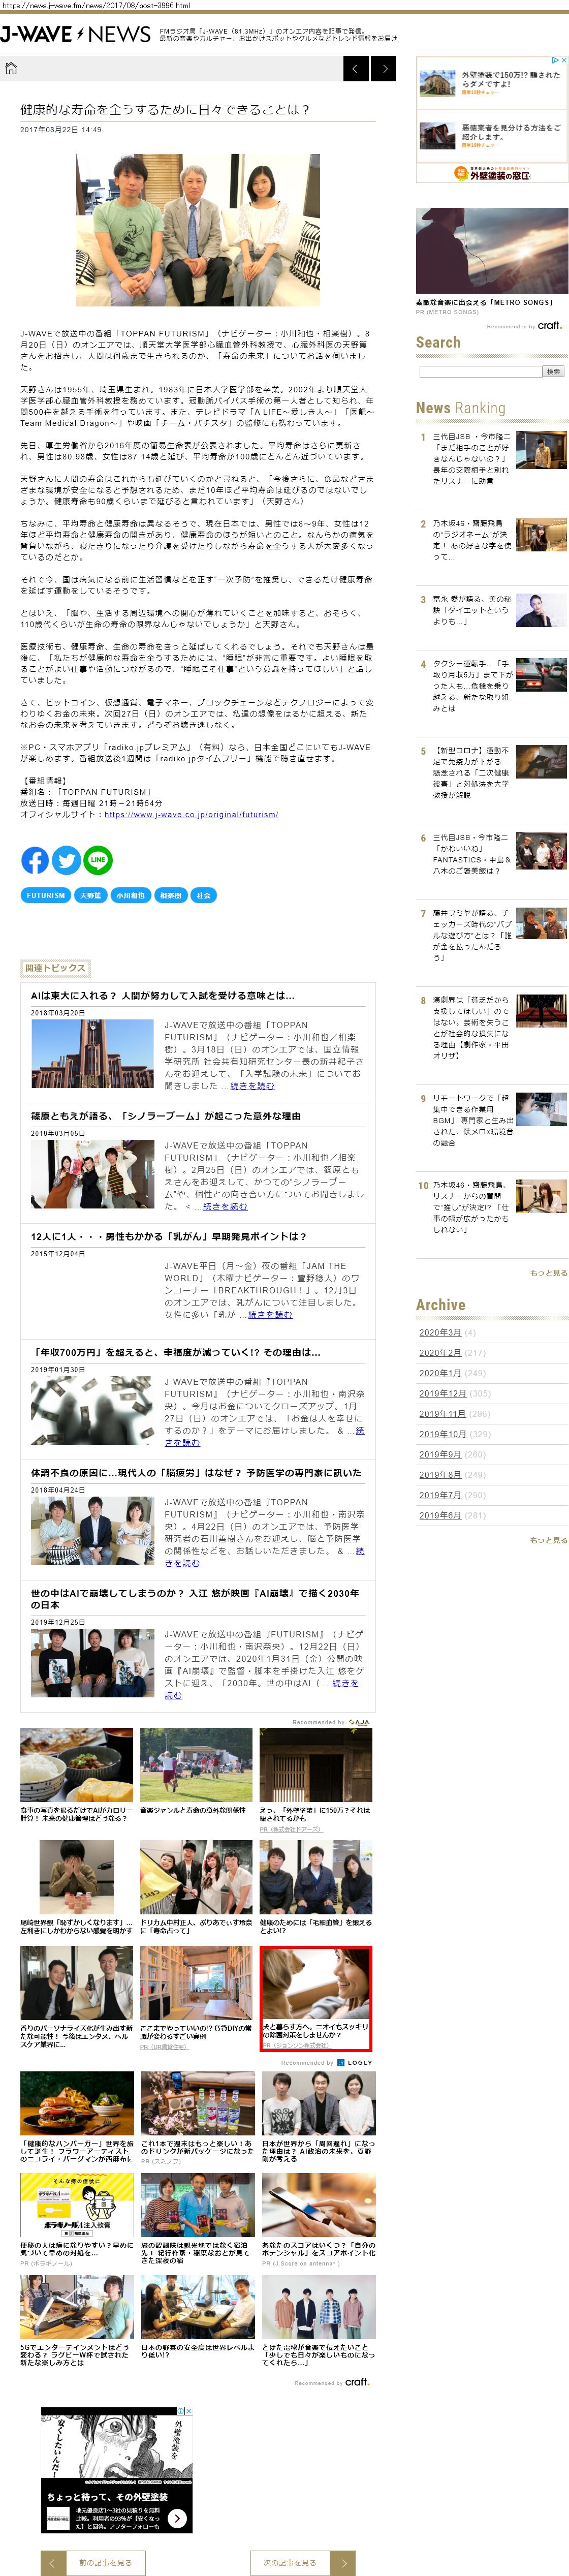Share the article on Twitter

point(66,859)
